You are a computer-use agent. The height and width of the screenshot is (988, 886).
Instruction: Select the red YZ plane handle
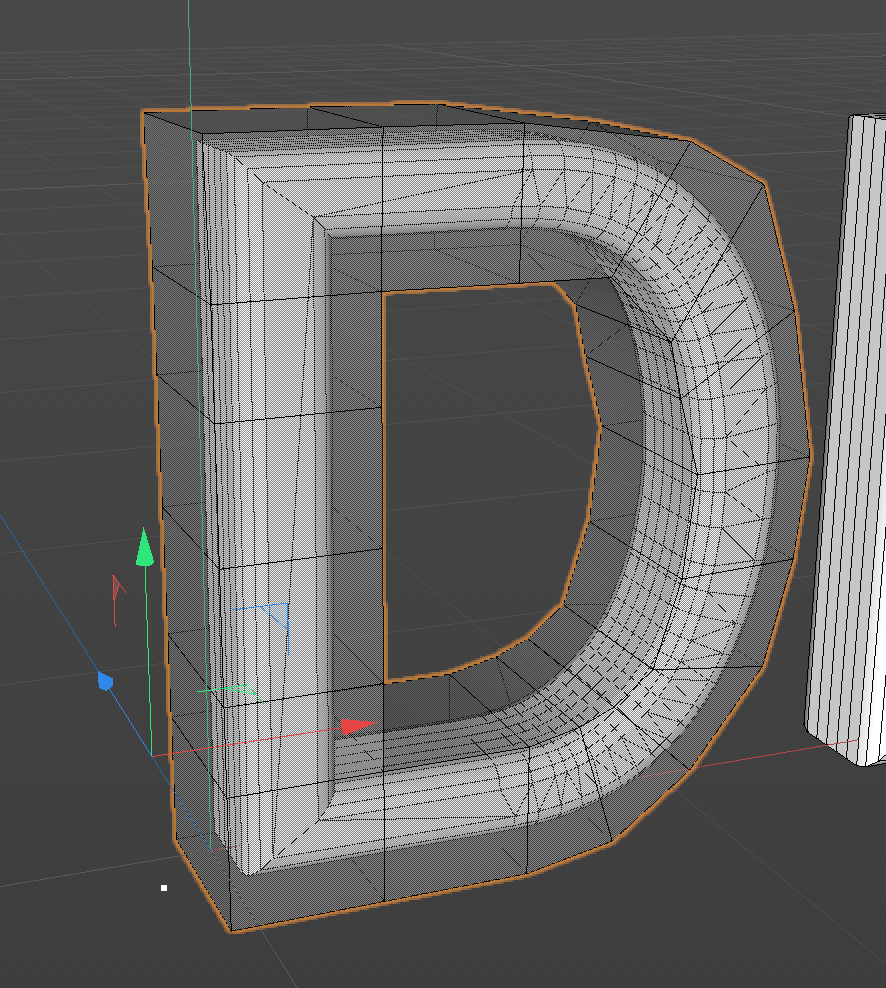pos(117,587)
